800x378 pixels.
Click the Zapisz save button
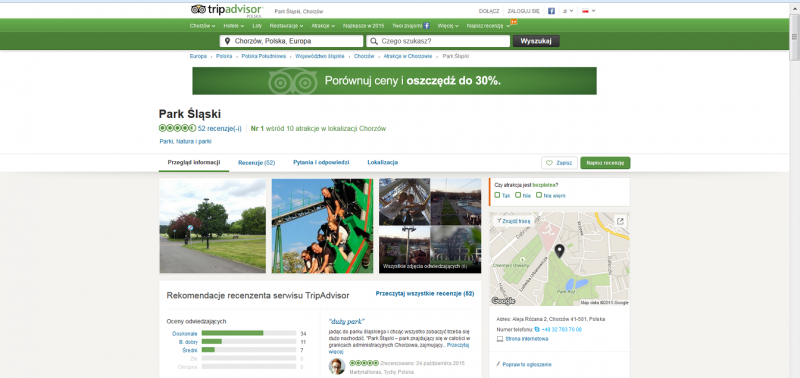click(x=559, y=163)
